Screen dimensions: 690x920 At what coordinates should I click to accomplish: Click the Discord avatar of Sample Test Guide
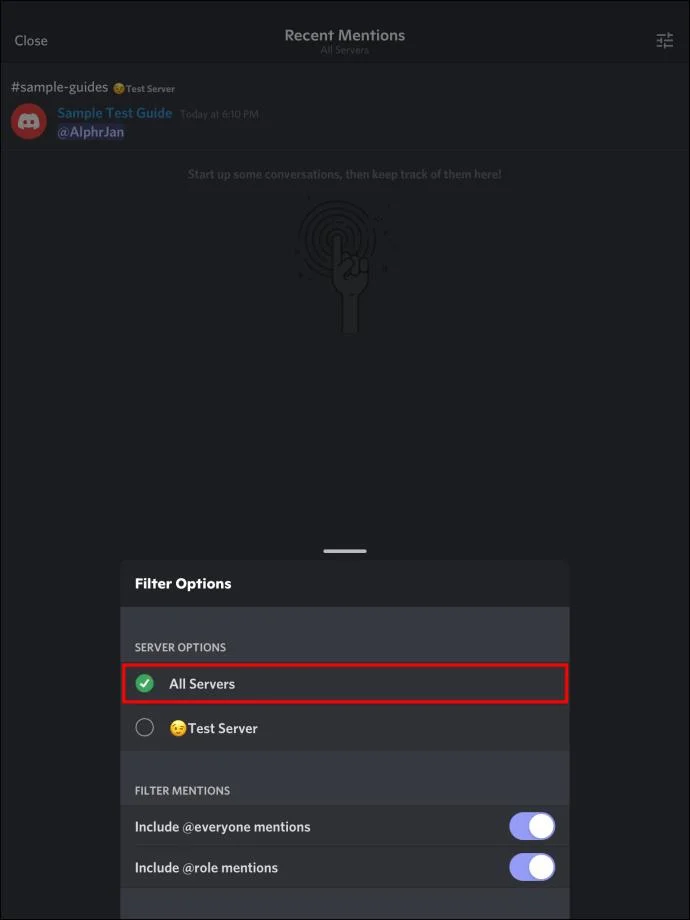pyautogui.click(x=29, y=122)
